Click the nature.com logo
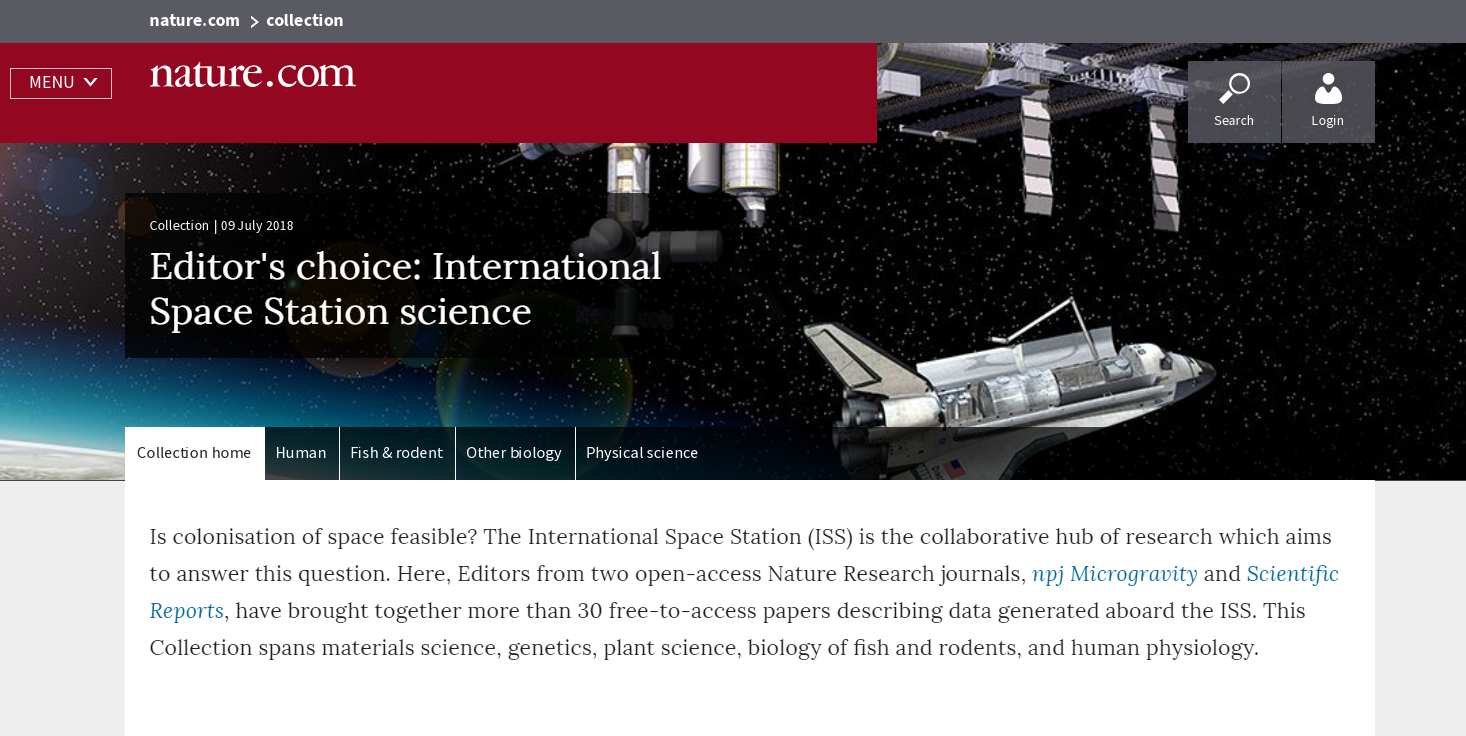The height and width of the screenshot is (736, 1466). coord(252,74)
